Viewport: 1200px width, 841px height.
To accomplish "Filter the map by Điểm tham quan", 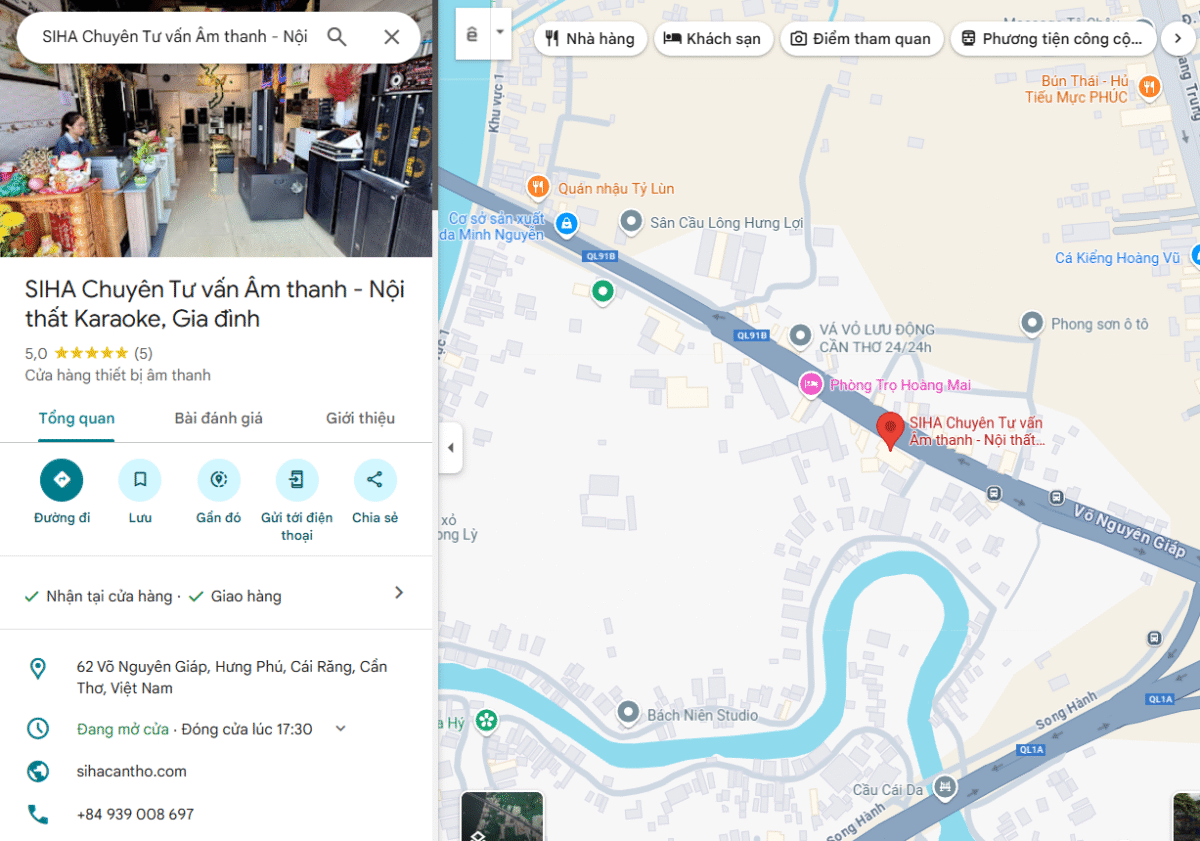I will (x=861, y=39).
